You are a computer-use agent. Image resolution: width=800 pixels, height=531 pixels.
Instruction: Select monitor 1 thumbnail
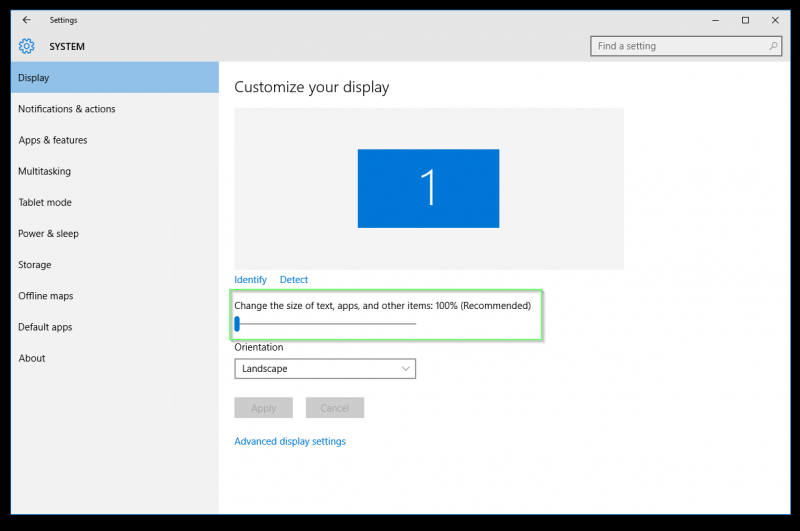click(428, 188)
